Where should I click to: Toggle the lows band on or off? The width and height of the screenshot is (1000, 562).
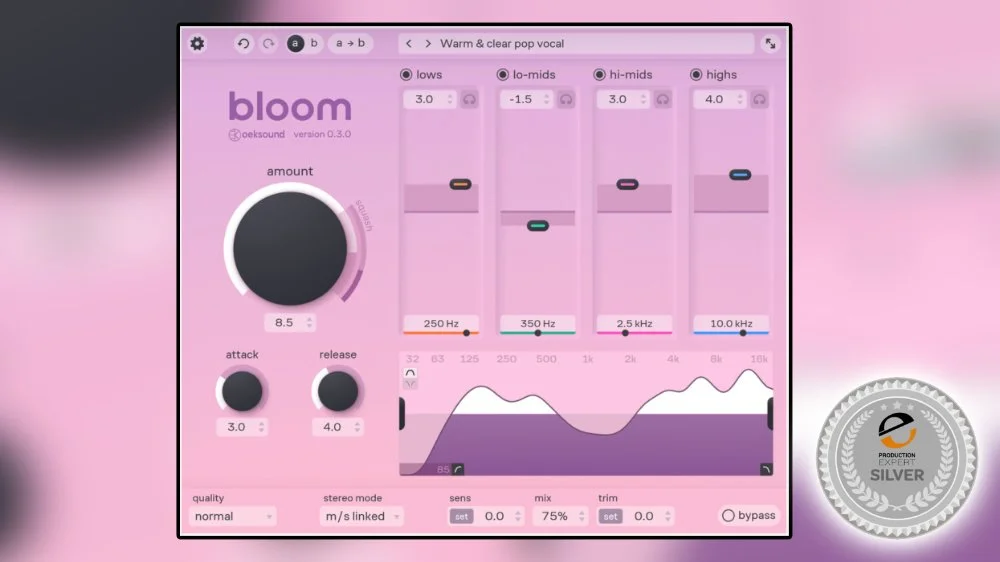pyautogui.click(x=406, y=75)
